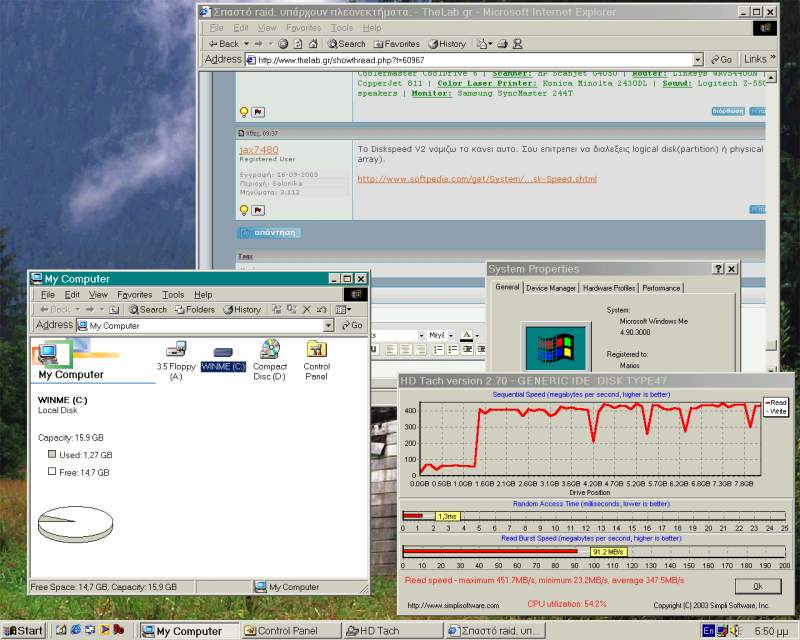Open the Control Panel icon in My Computer
Image resolution: width=800 pixels, height=640 pixels.
tap(316, 360)
